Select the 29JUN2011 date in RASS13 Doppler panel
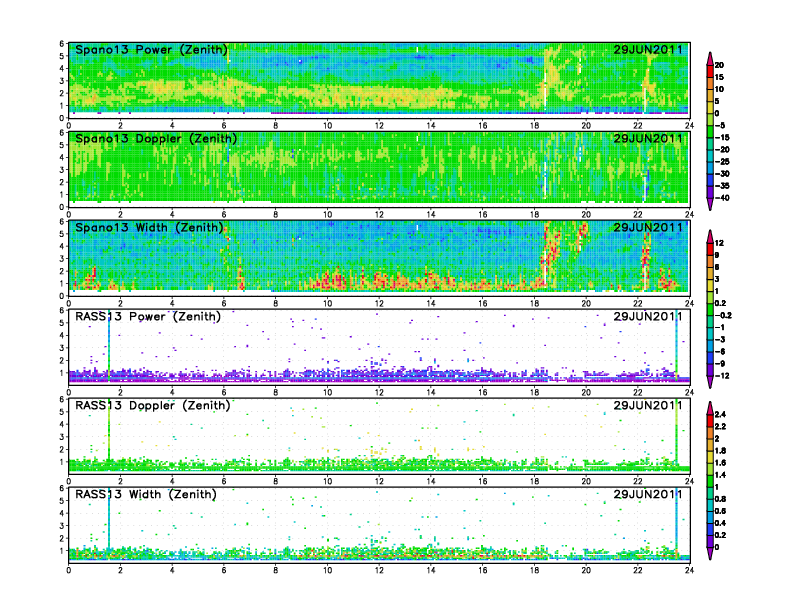 [648, 405]
